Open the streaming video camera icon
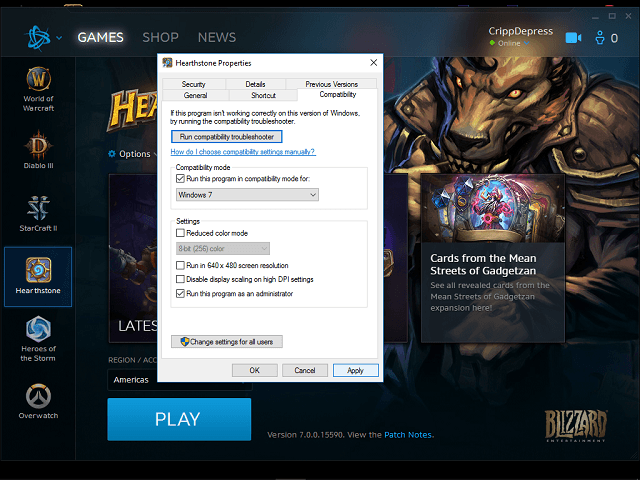 point(573,38)
